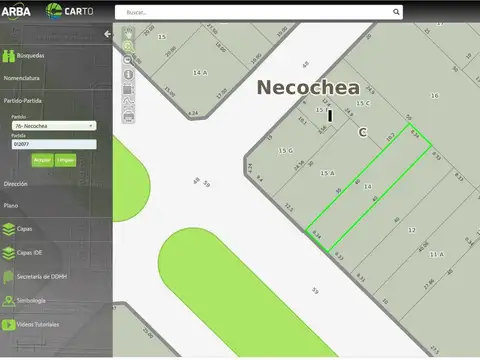
Task: Expand the Dirección search section
Action: (16, 184)
